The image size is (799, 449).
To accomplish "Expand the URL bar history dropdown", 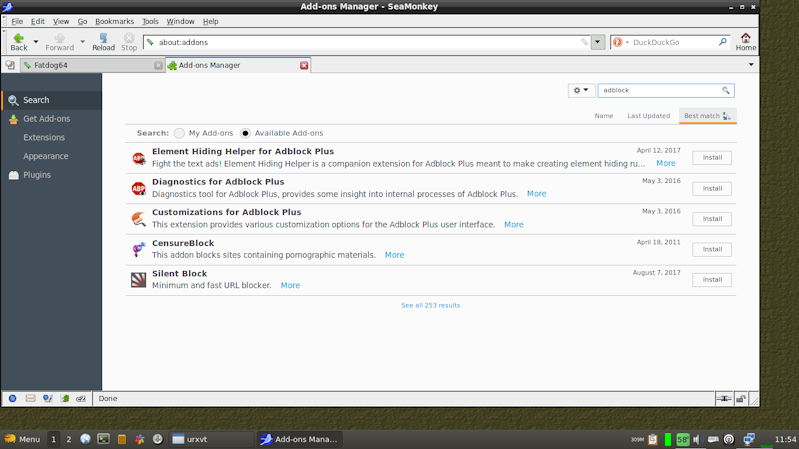I will point(598,42).
